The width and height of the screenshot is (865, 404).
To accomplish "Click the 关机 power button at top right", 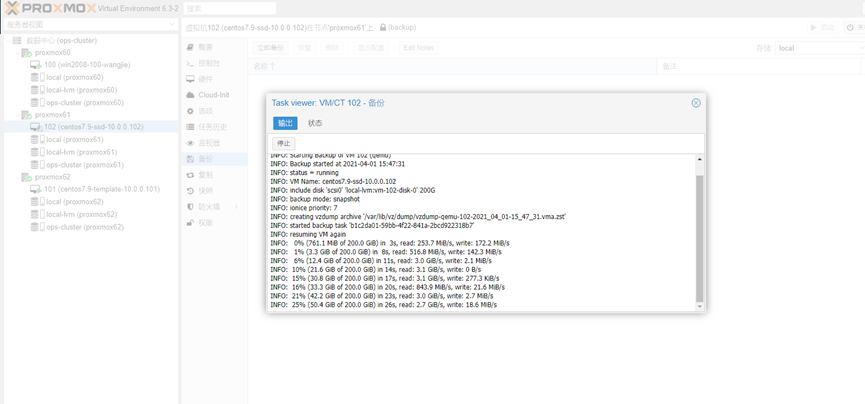I will point(855,28).
